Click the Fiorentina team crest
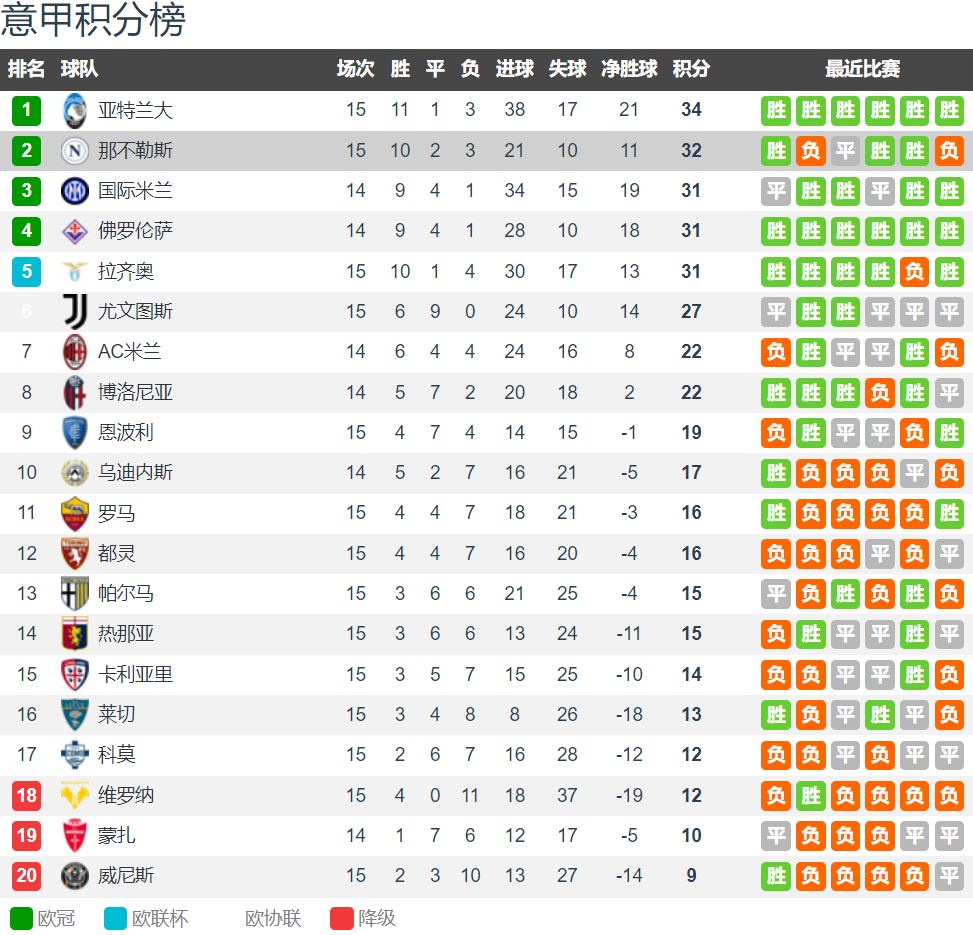Viewport: 973px width, 935px height. (x=75, y=231)
